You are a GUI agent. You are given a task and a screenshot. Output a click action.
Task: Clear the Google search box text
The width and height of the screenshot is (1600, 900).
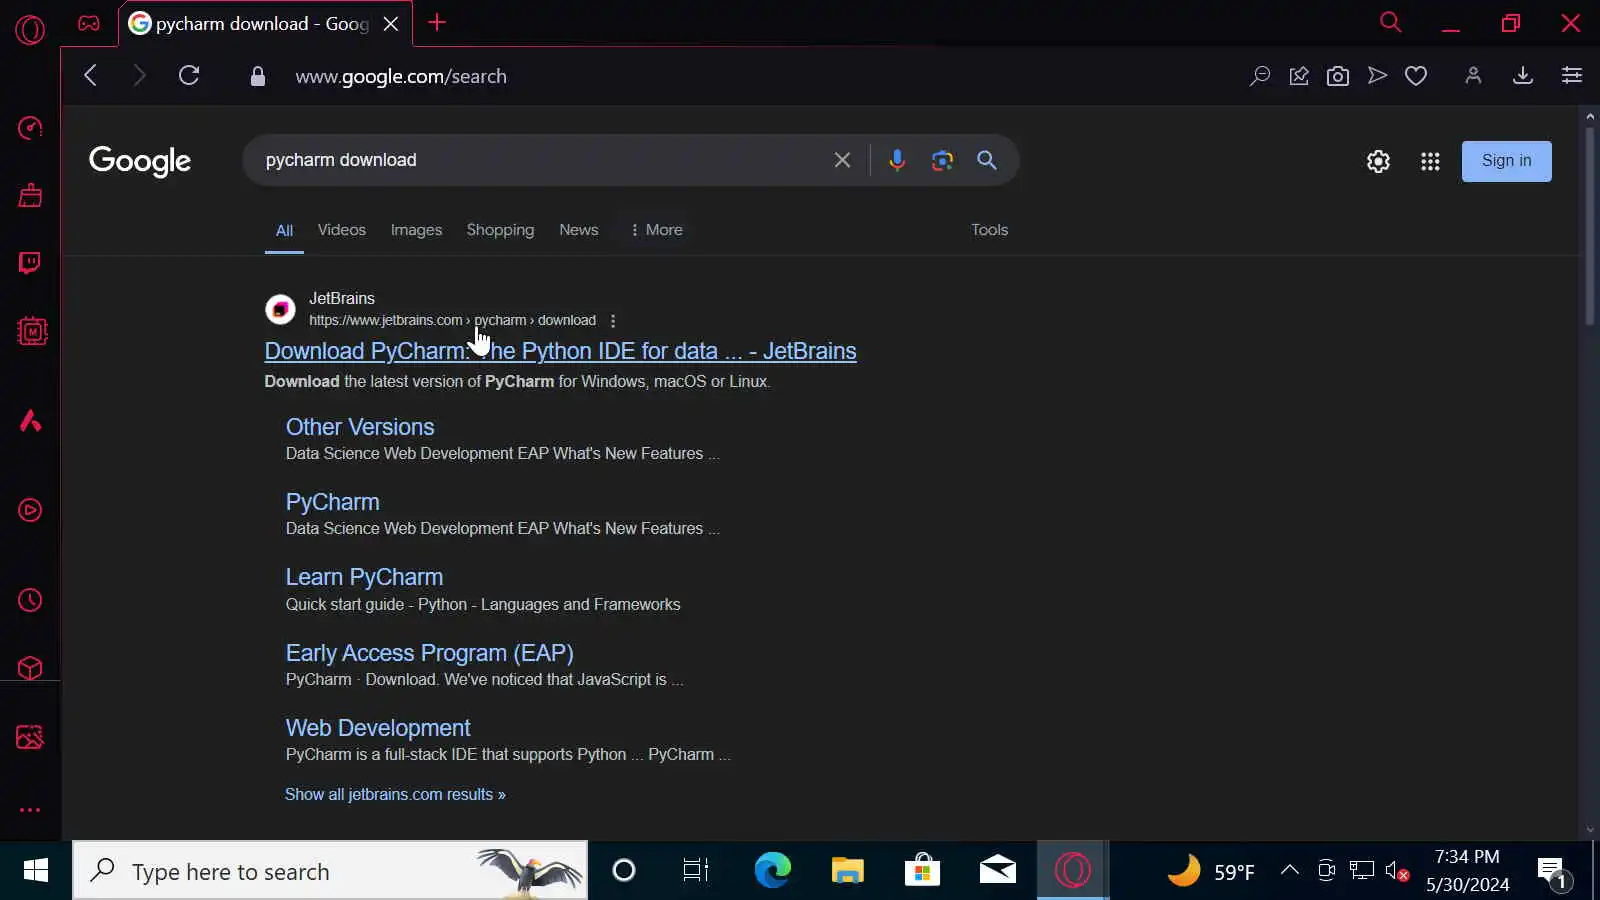842,160
